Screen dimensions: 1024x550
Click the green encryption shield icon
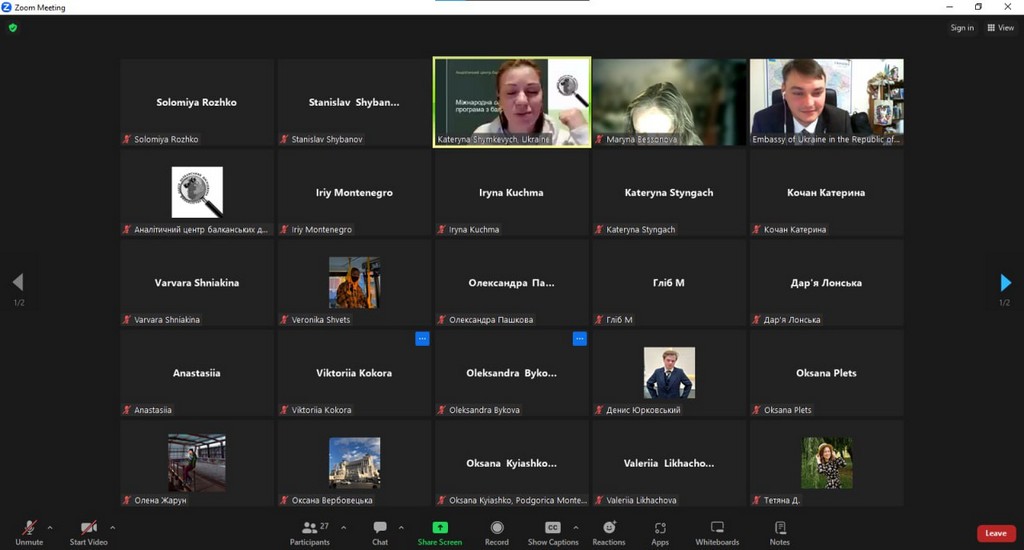(13, 28)
